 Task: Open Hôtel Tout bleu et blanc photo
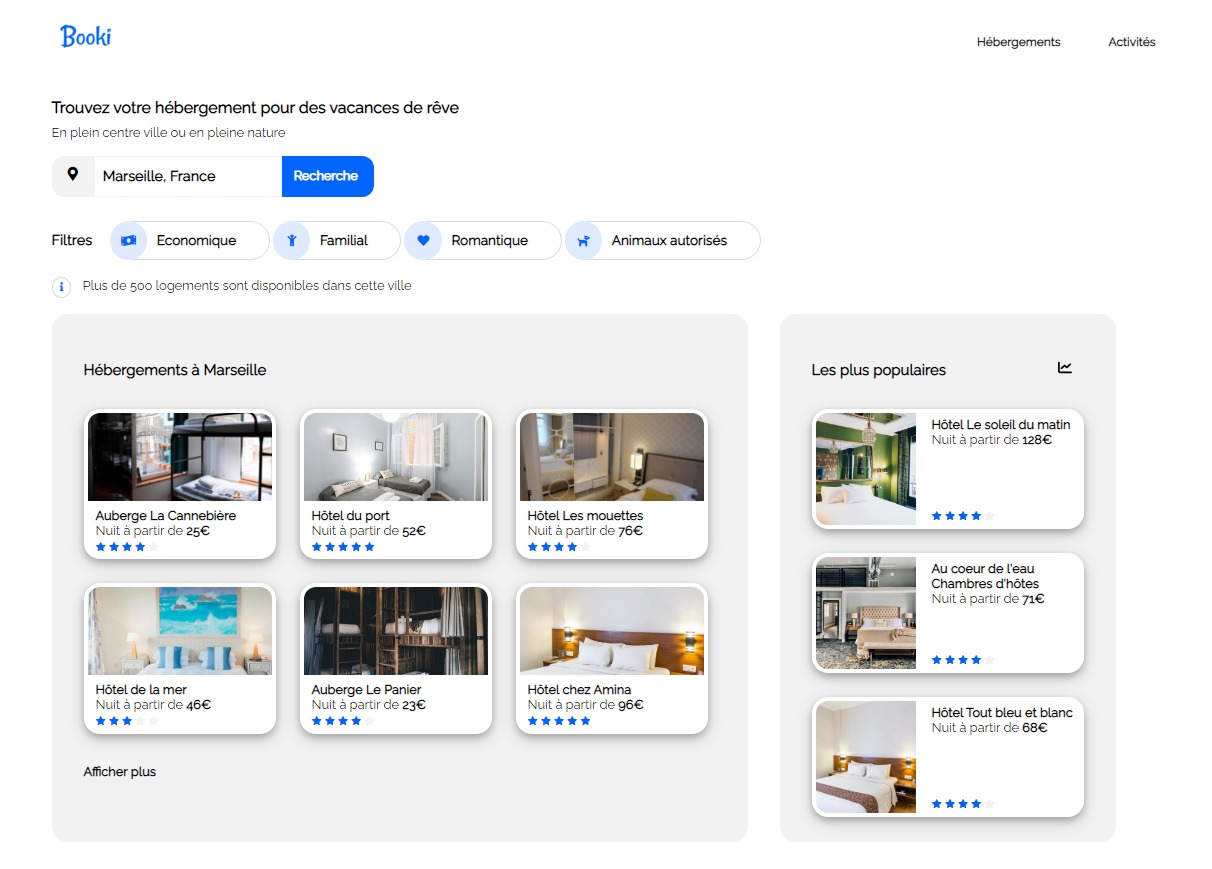click(866, 757)
